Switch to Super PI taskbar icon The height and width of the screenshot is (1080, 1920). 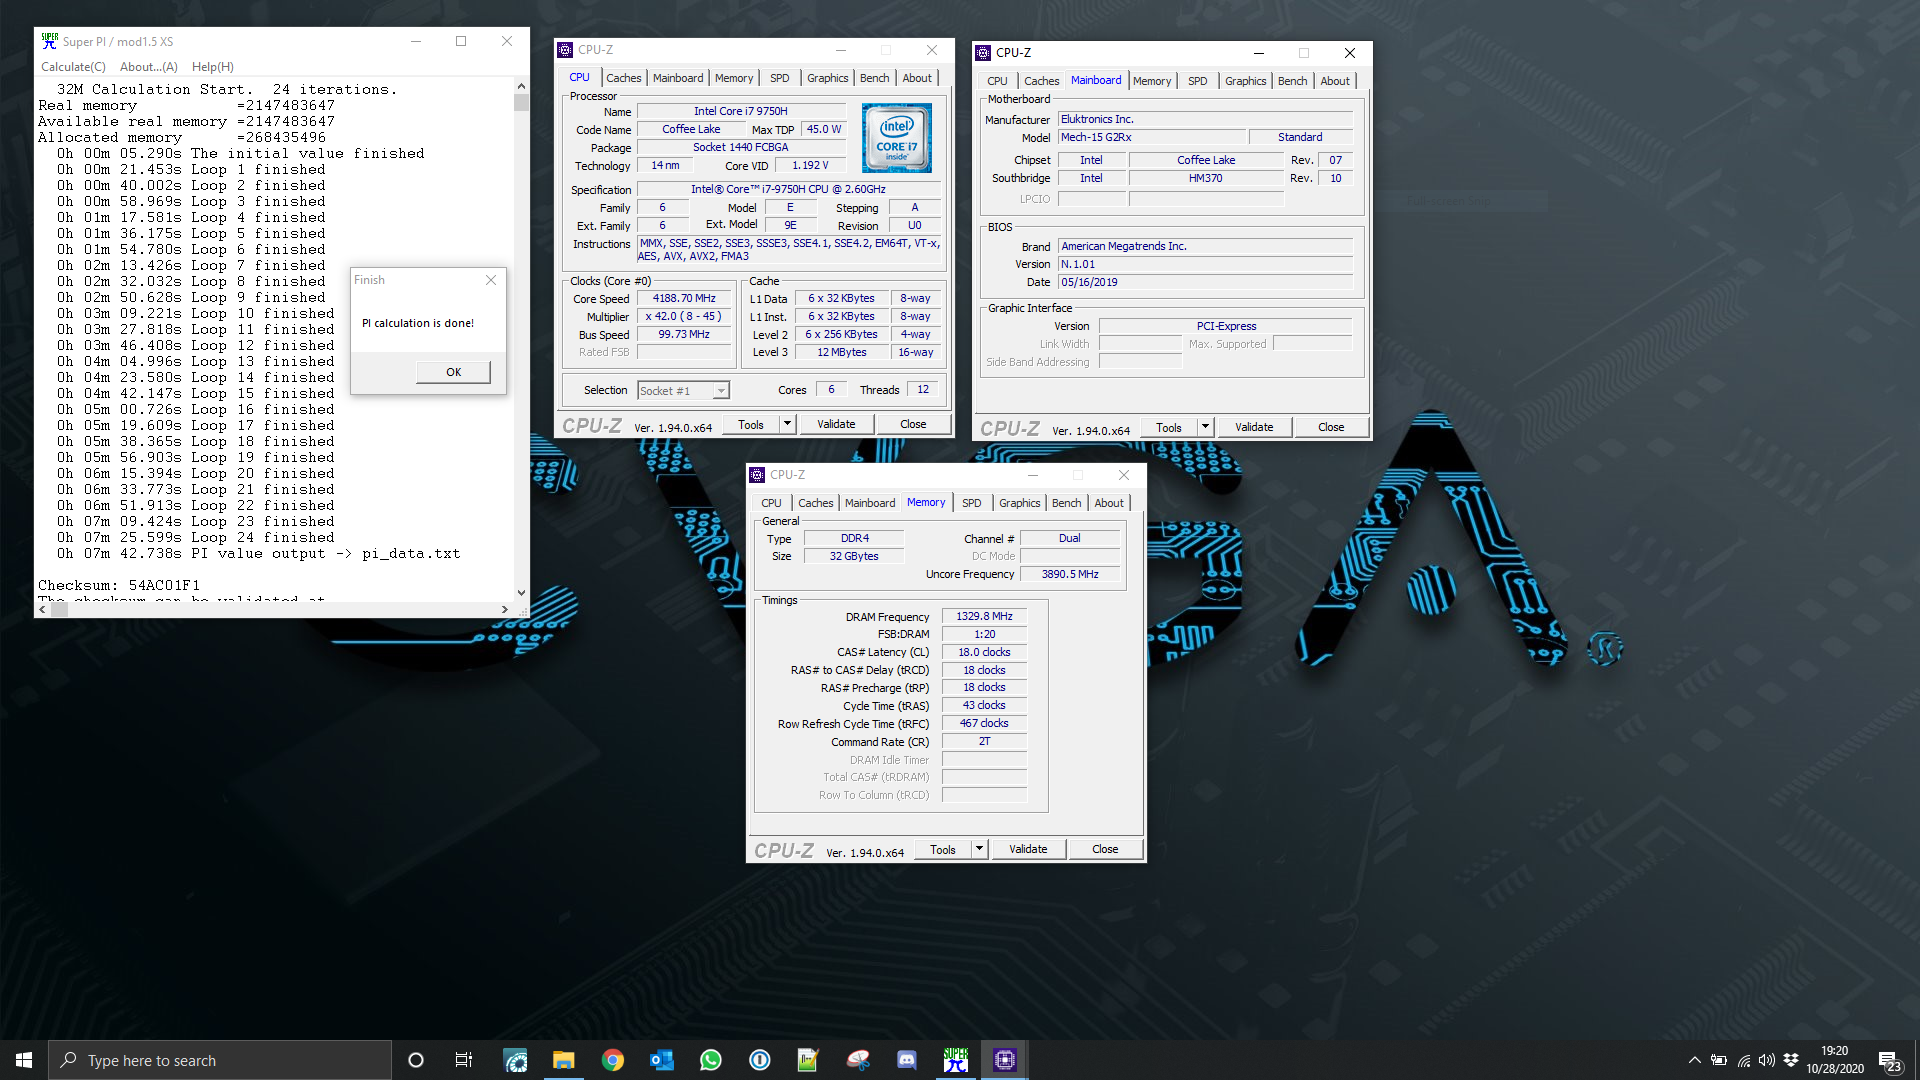[x=956, y=1060]
